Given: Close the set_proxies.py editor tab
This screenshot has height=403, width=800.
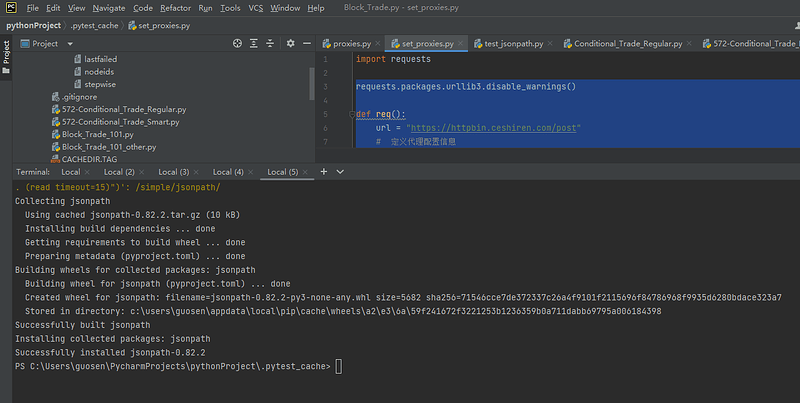Looking at the screenshot, I should pyautogui.click(x=460, y=44).
